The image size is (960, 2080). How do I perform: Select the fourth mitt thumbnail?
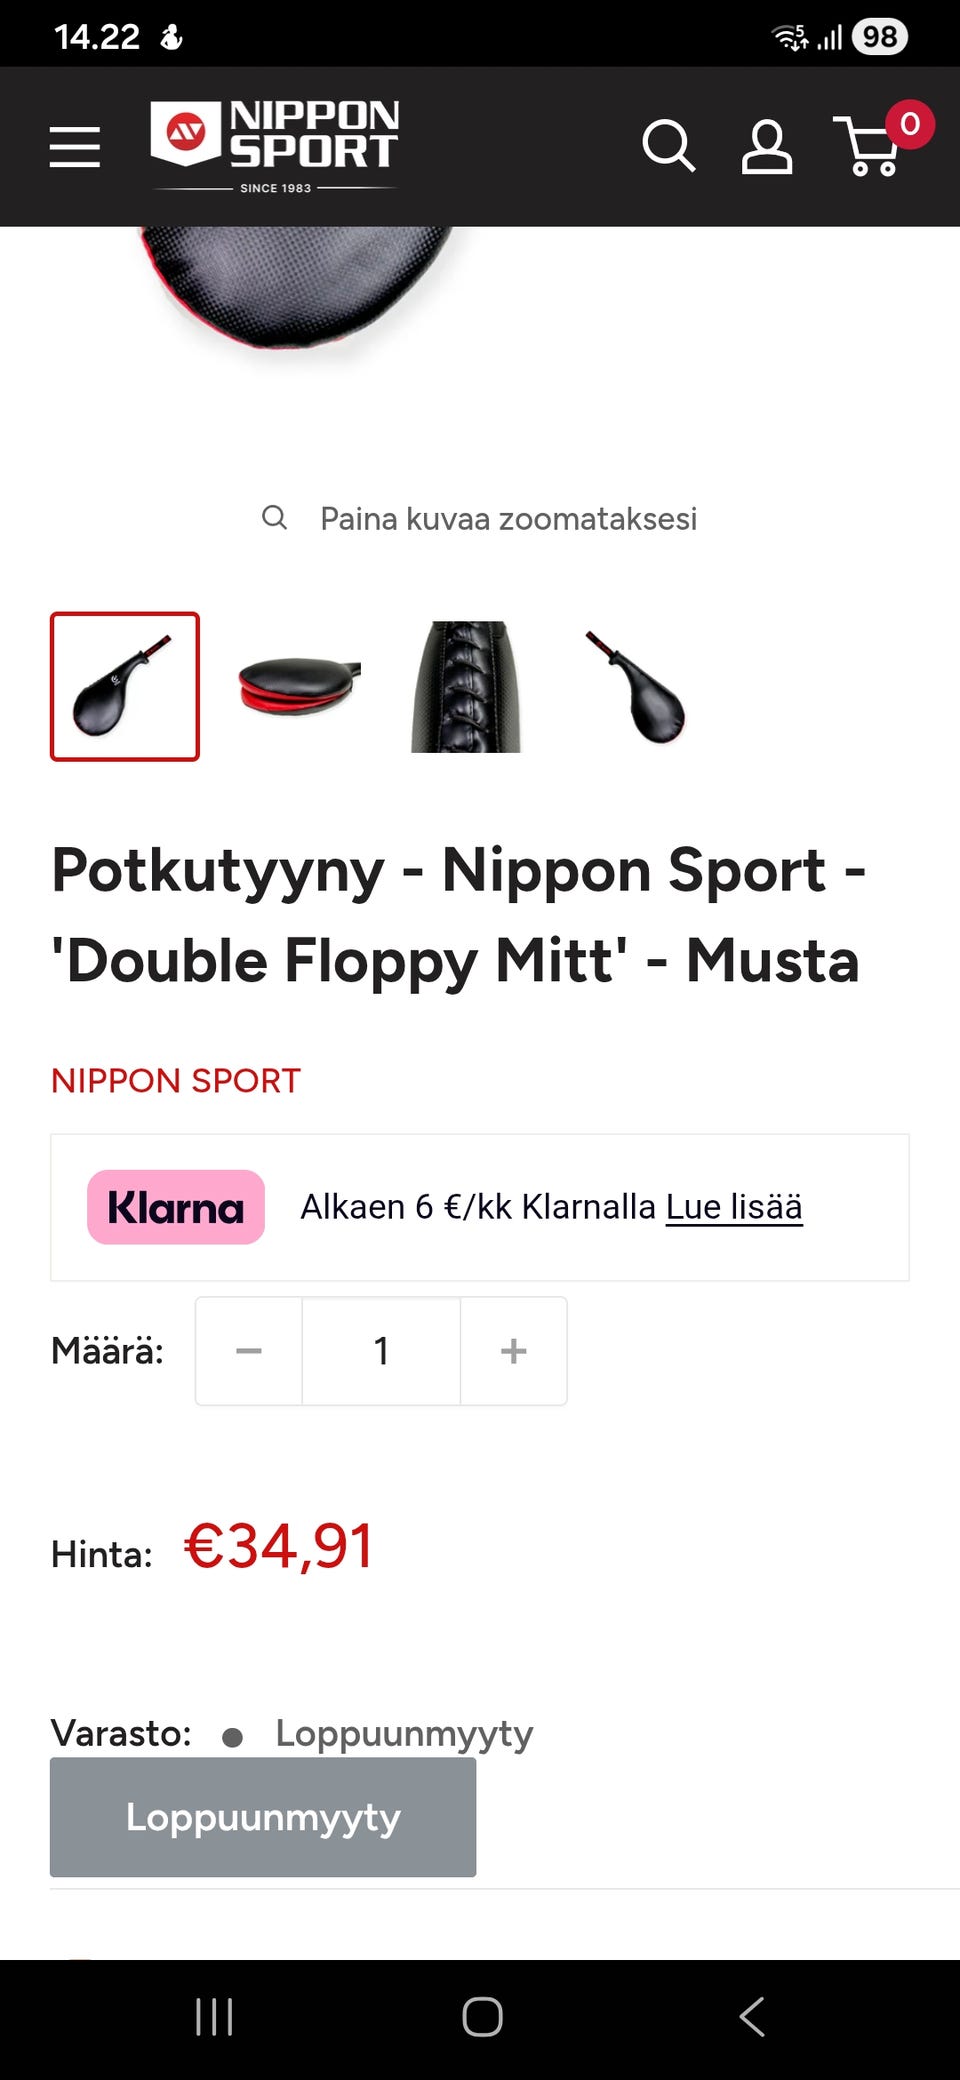(636, 686)
